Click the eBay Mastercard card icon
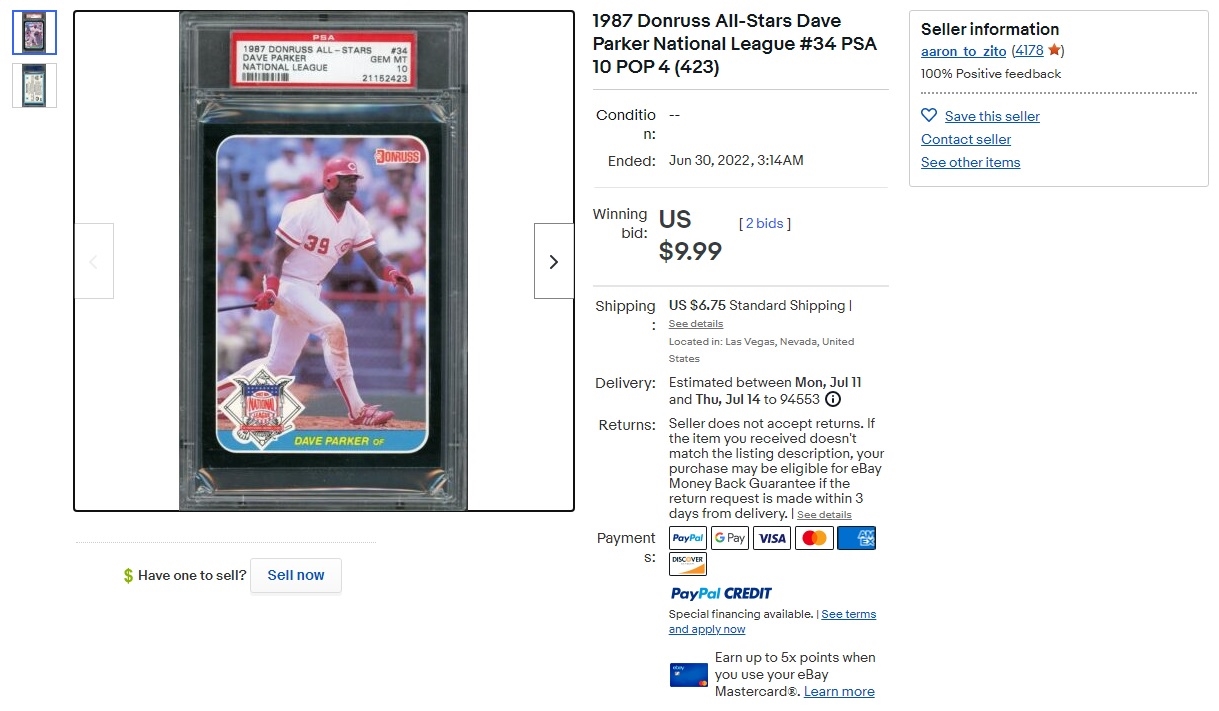Viewport: 1219px width, 711px height. [x=689, y=675]
